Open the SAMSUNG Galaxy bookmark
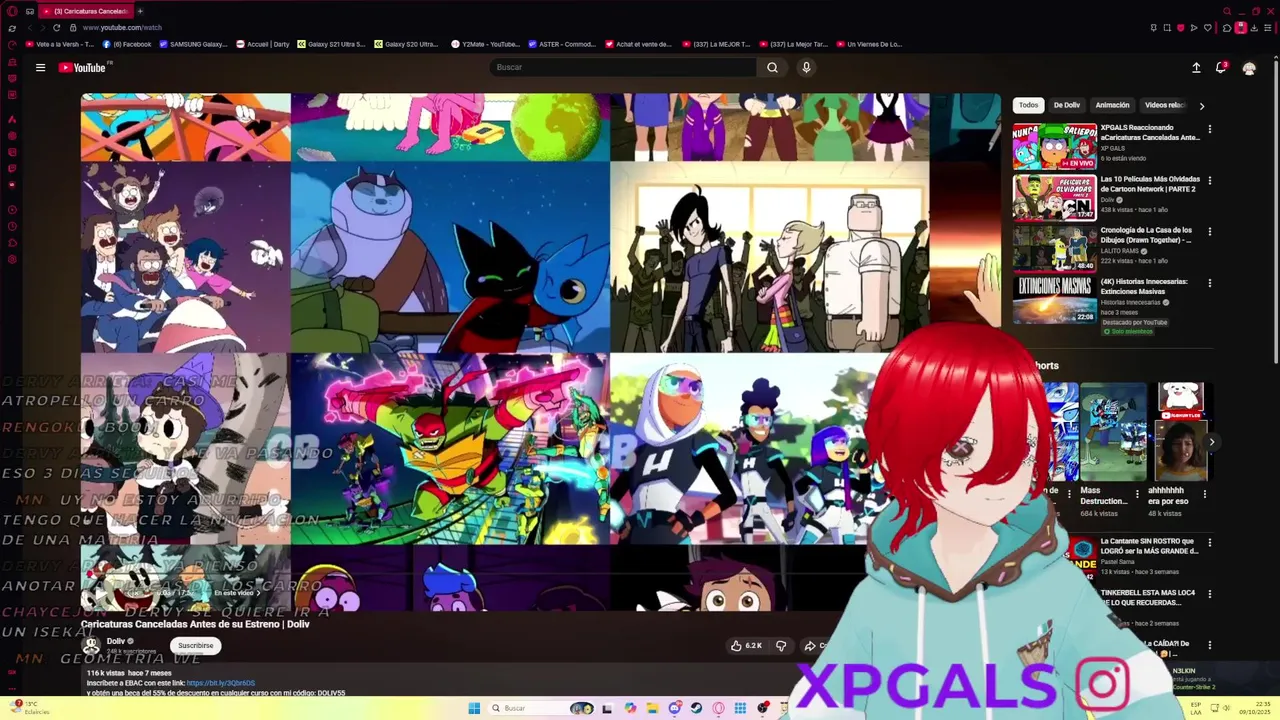The image size is (1280, 720). coord(194,44)
